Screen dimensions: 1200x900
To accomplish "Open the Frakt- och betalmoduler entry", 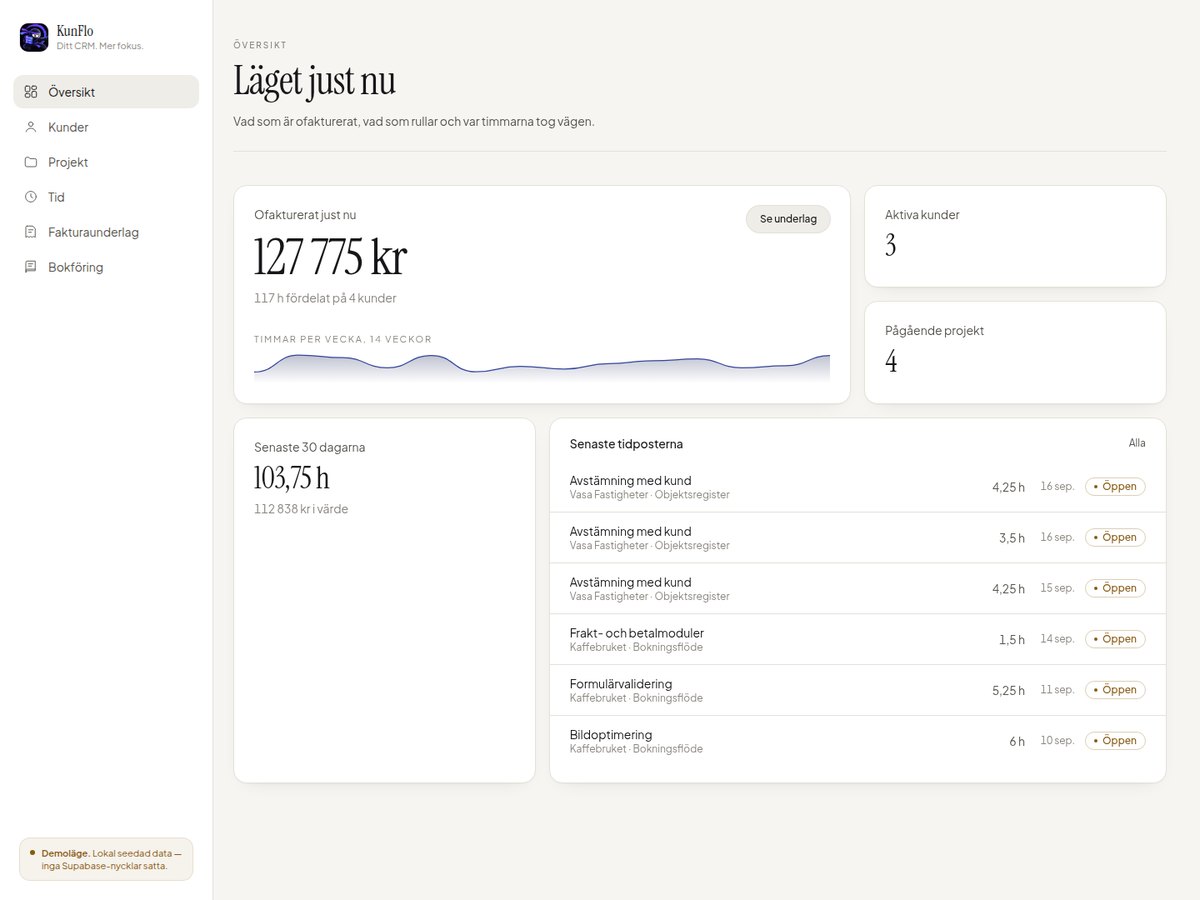I will point(858,639).
